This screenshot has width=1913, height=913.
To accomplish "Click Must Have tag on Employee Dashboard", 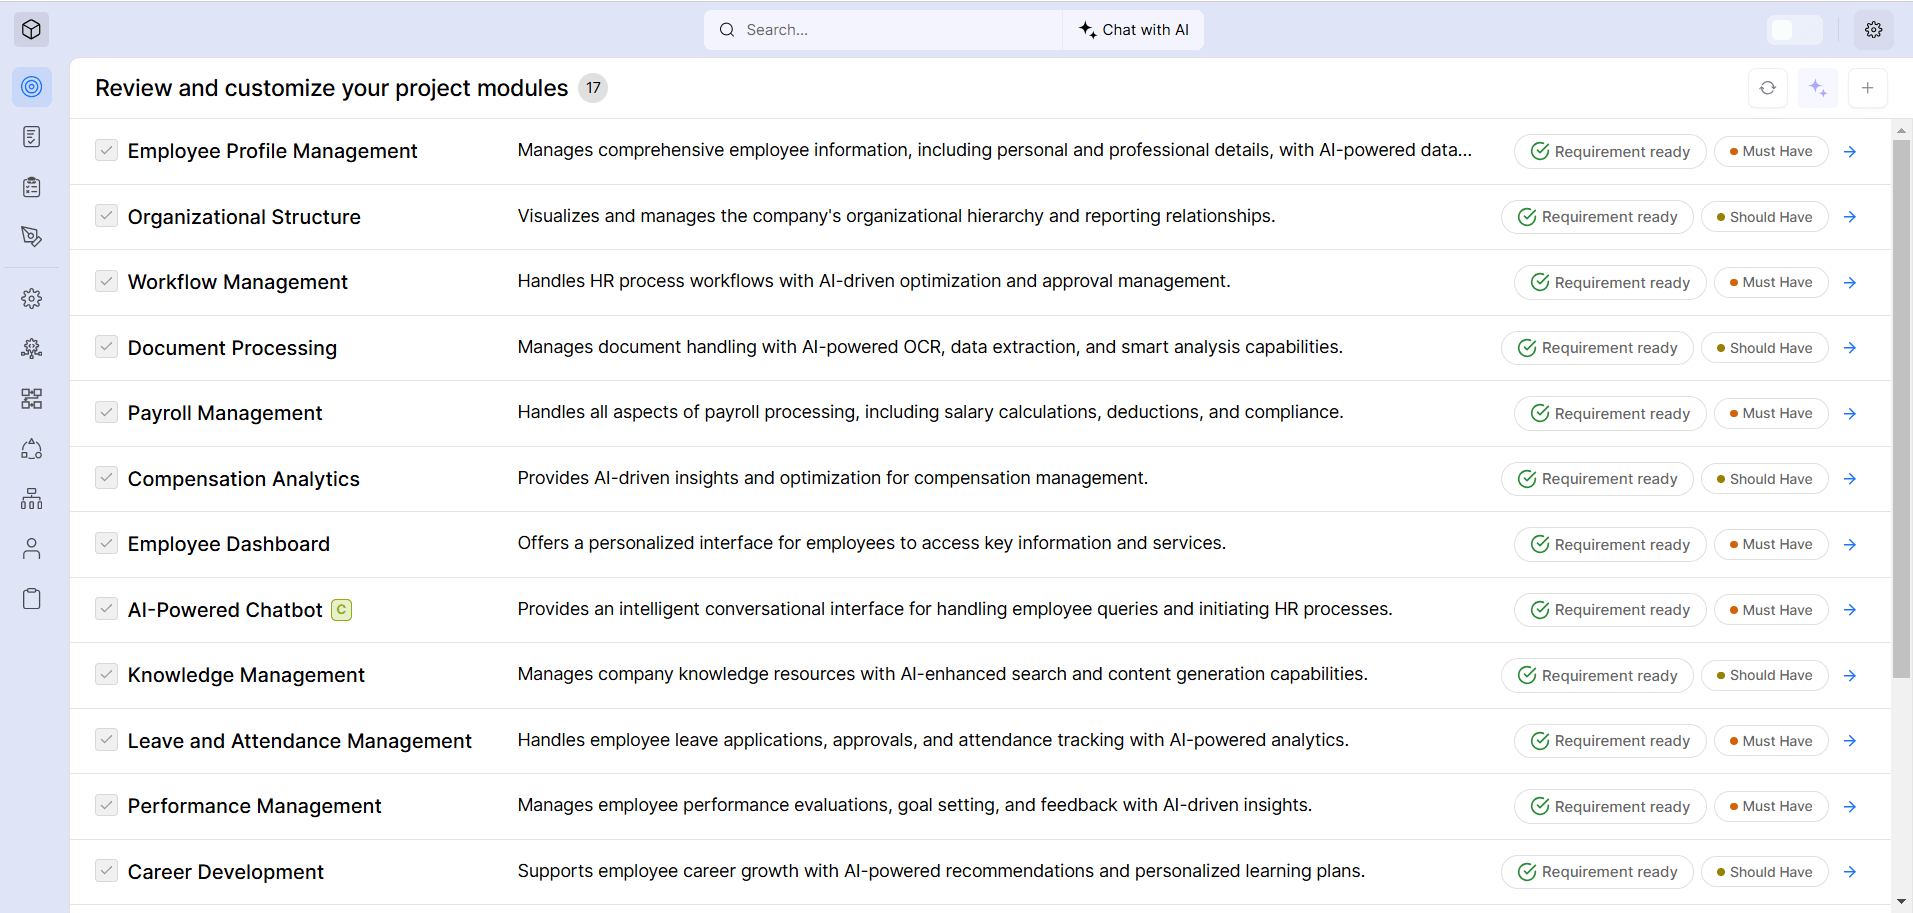I will click(x=1771, y=545).
